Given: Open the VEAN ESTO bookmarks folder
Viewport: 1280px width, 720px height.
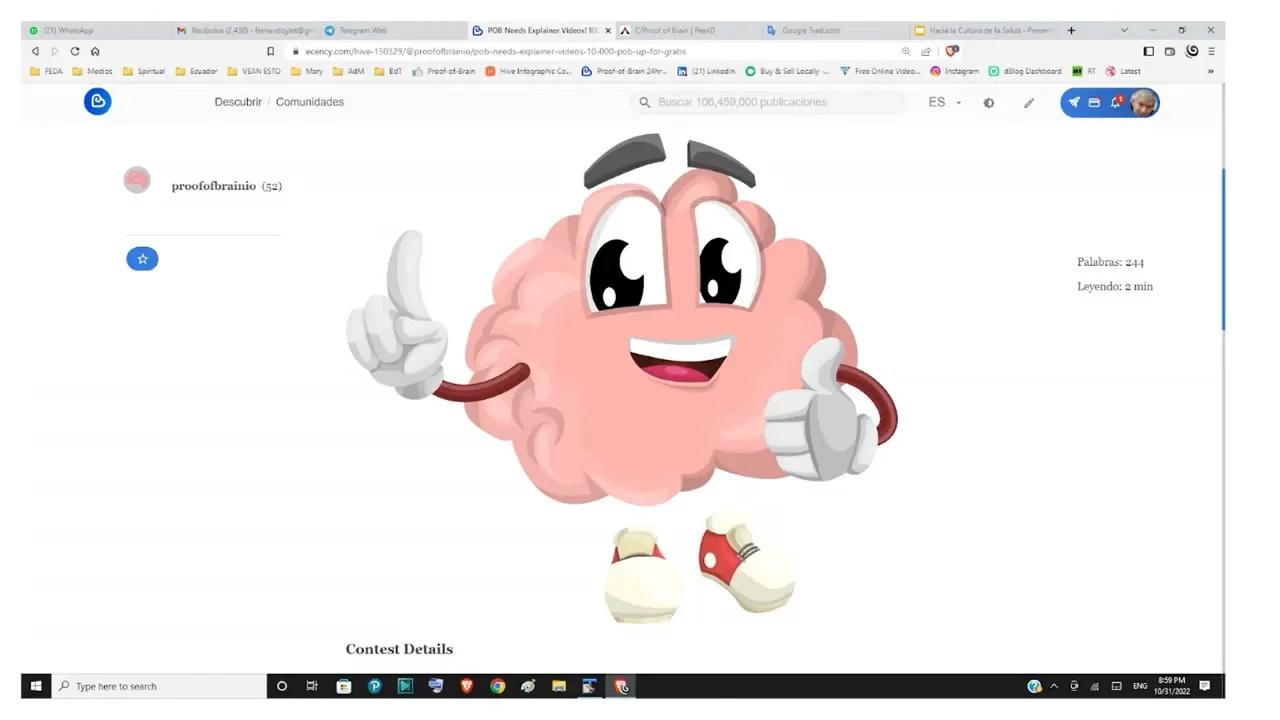Looking at the screenshot, I should (x=254, y=71).
